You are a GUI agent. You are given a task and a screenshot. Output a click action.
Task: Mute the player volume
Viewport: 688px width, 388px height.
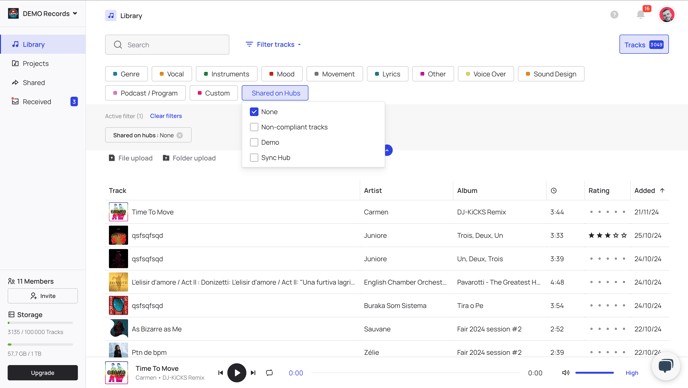click(x=566, y=373)
